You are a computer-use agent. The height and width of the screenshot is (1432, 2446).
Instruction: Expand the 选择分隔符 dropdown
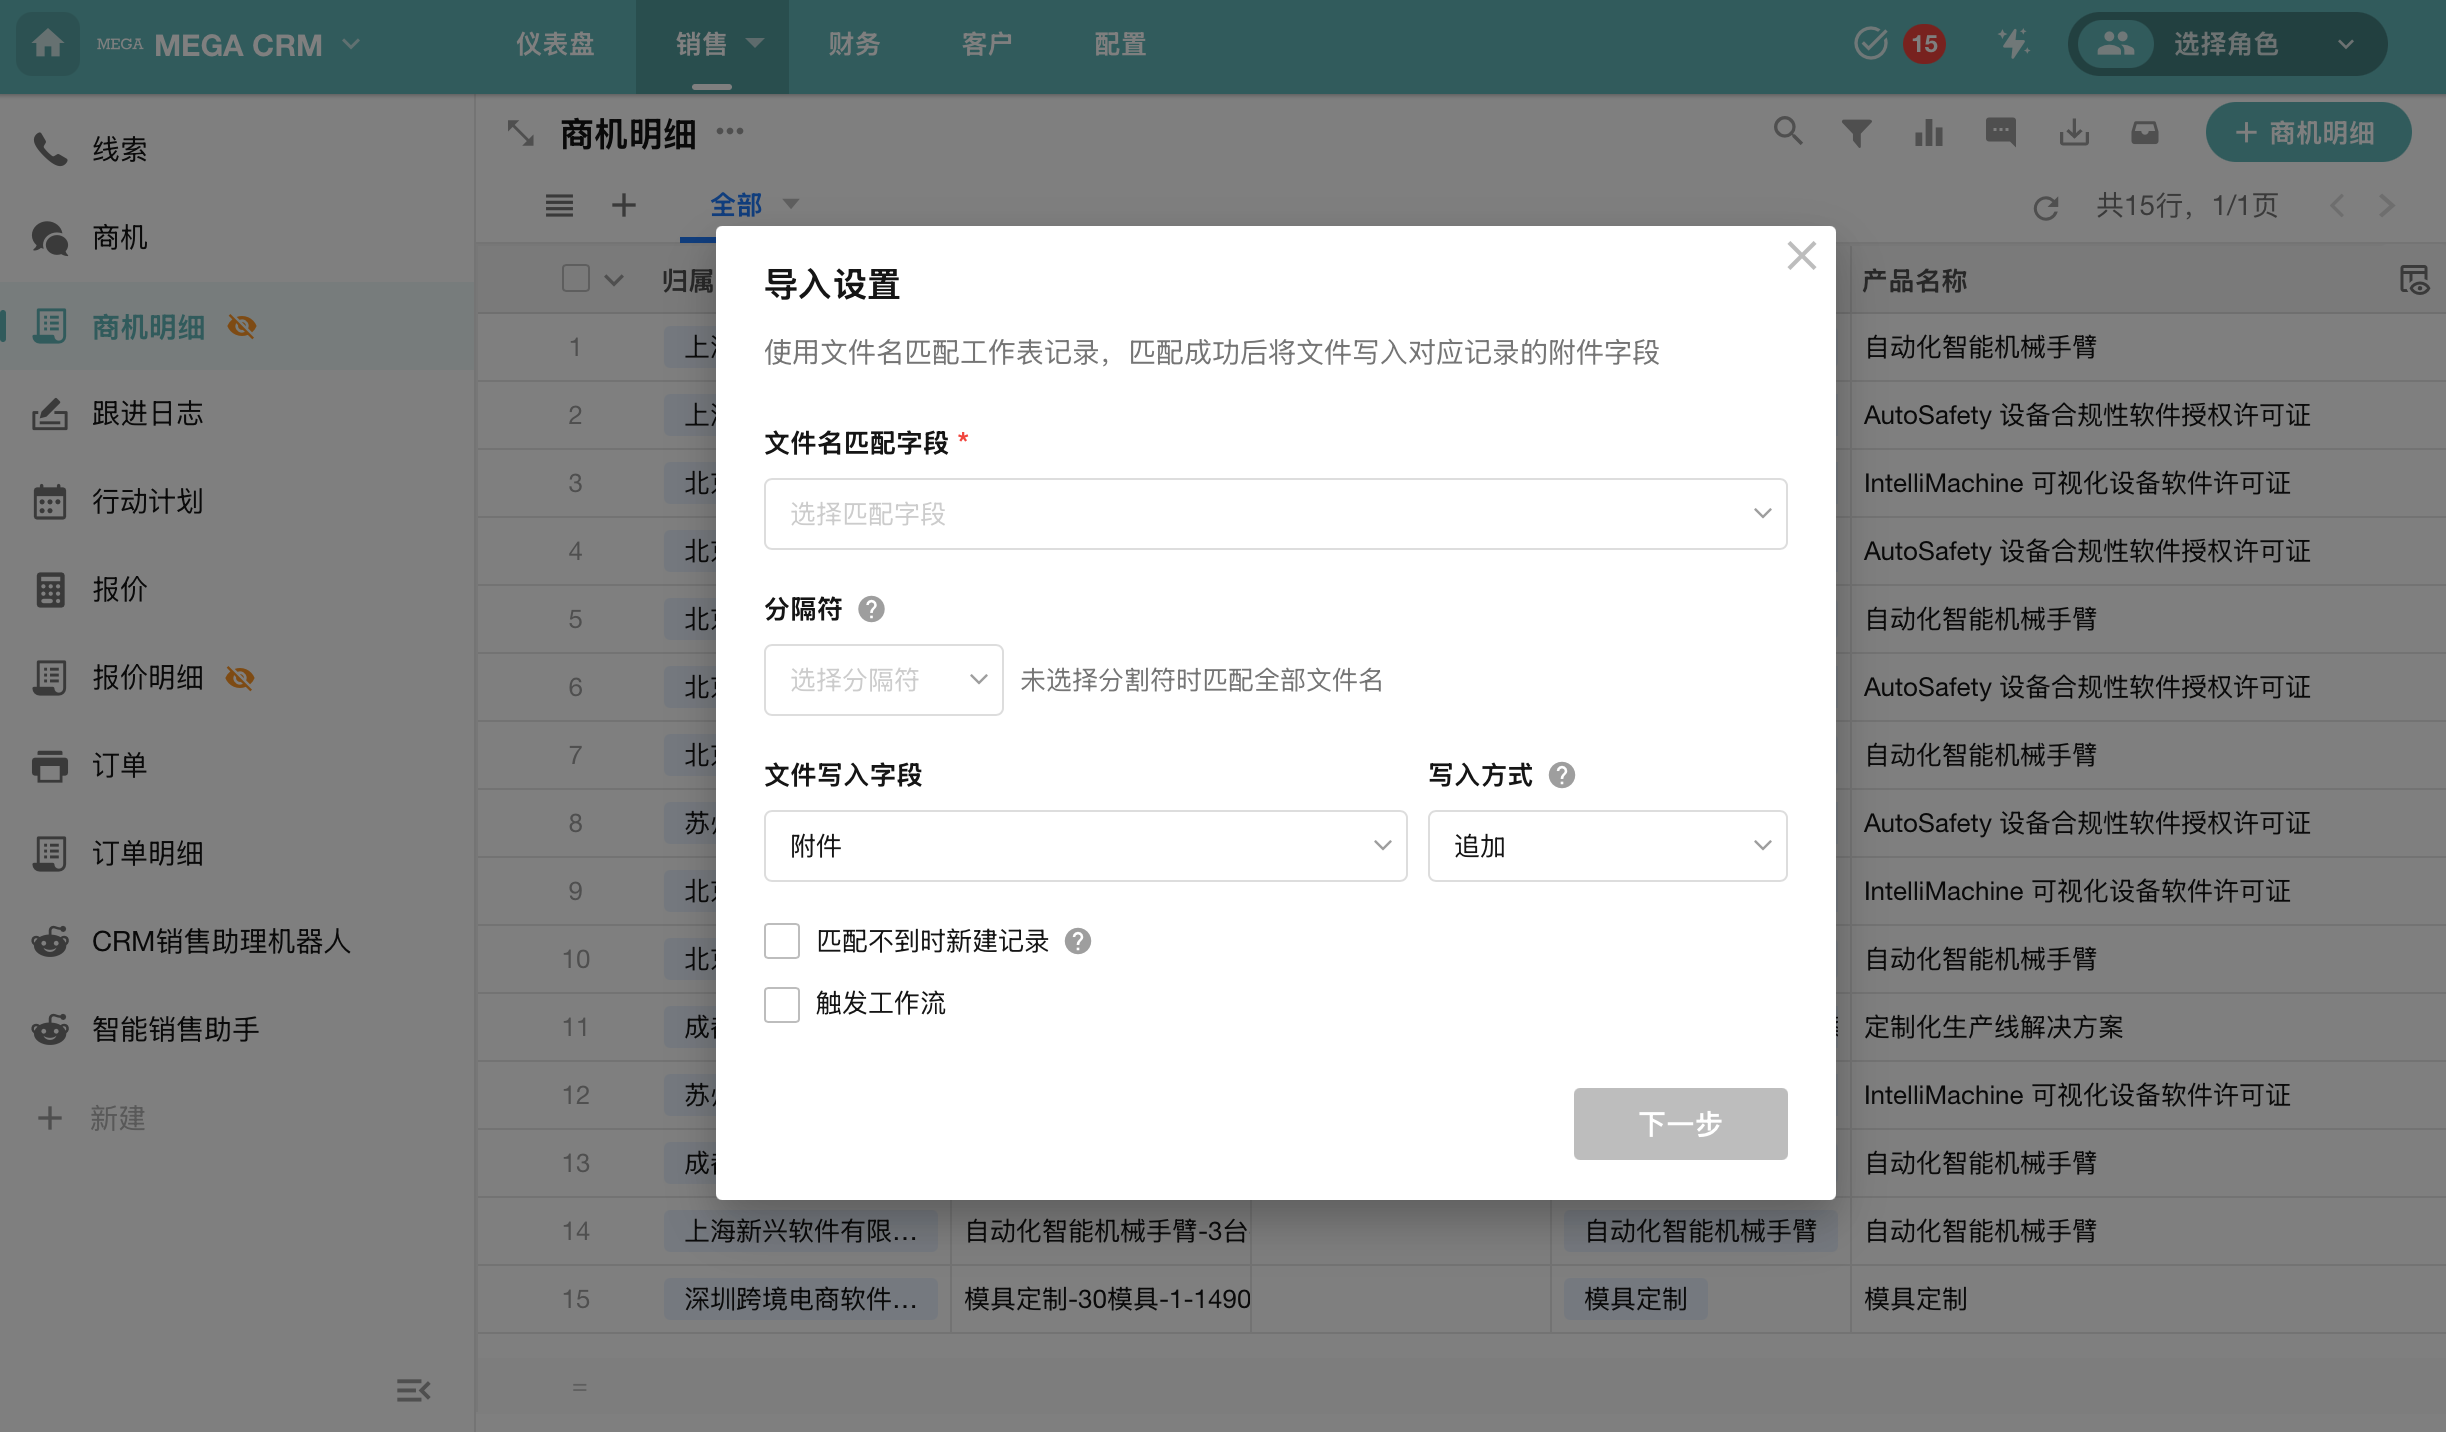tap(883, 680)
